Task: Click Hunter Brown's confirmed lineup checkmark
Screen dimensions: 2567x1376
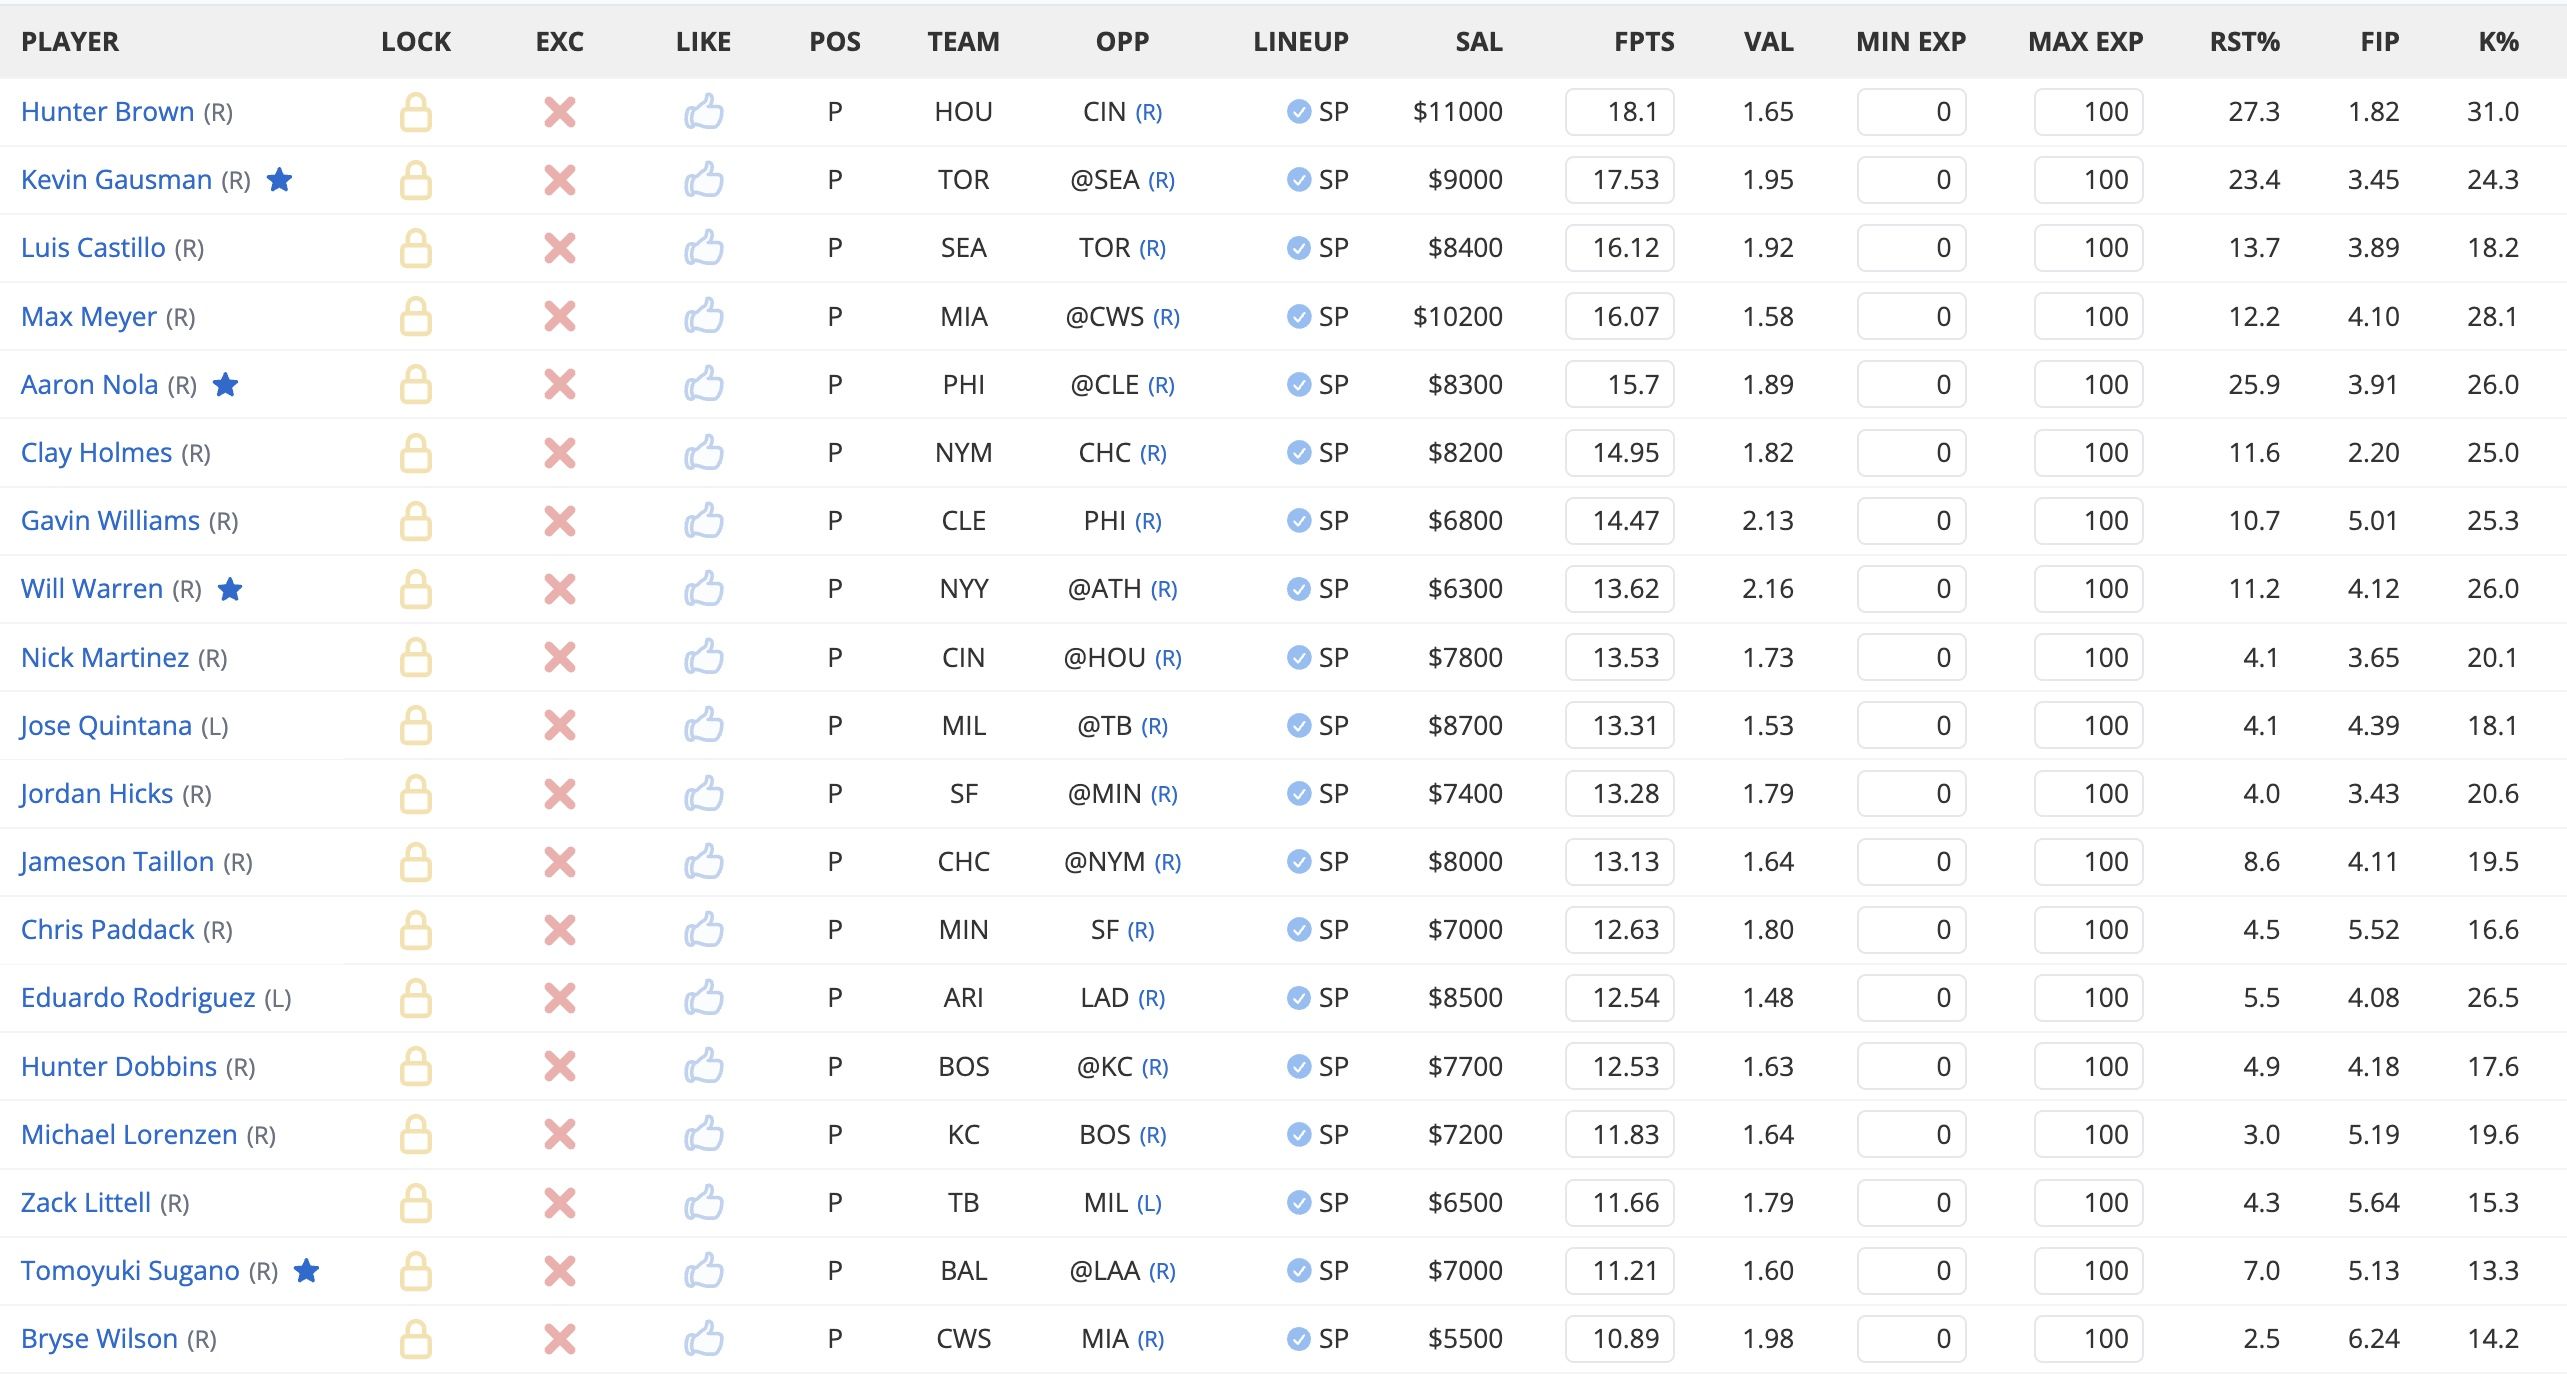Action: [1299, 112]
